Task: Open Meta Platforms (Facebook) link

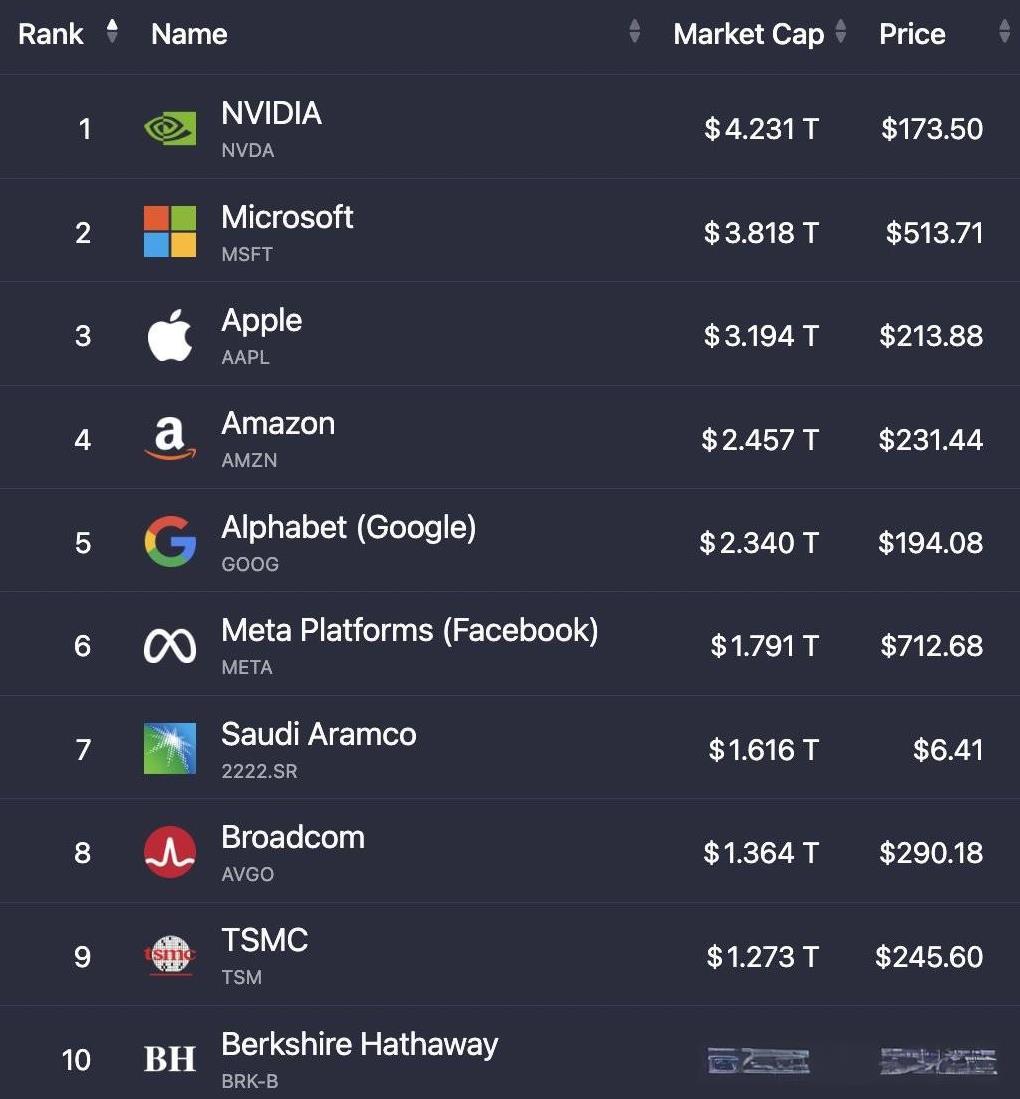Action: tap(409, 630)
